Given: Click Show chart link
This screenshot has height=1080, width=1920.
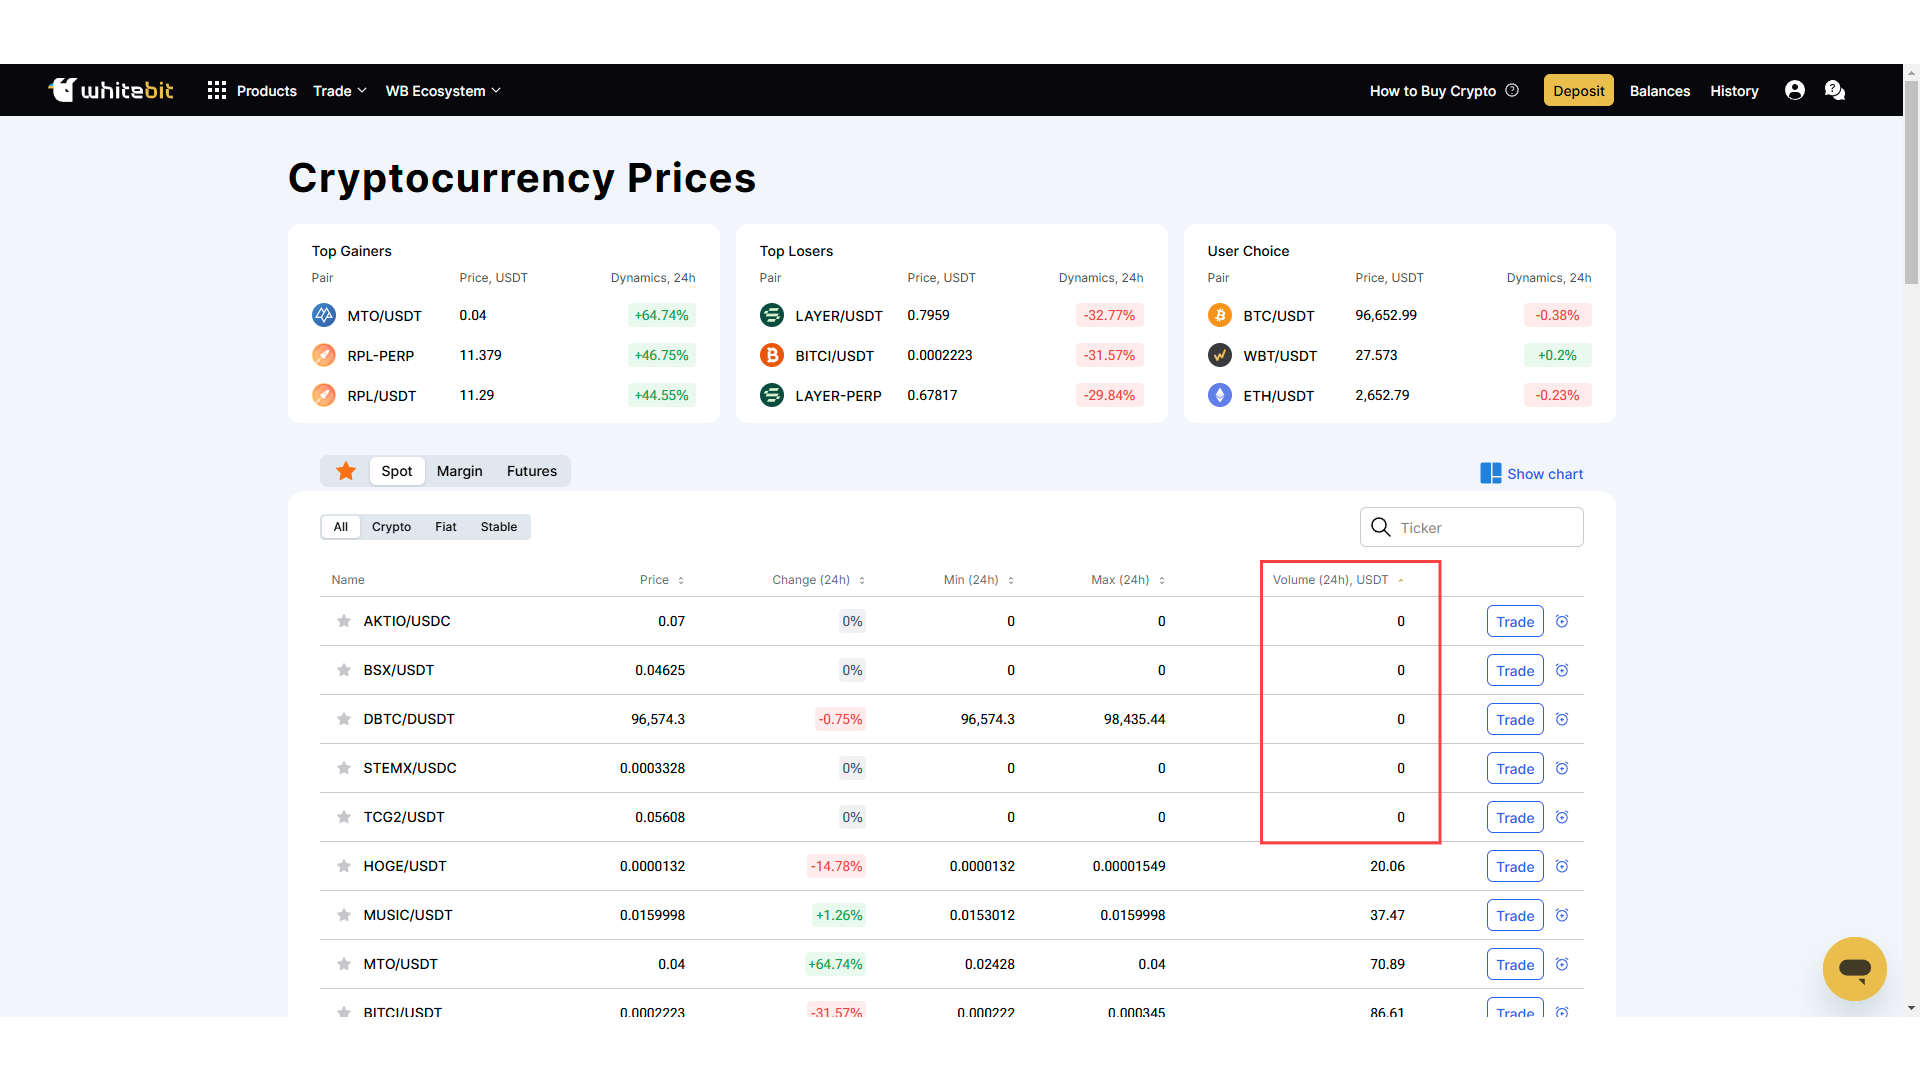Looking at the screenshot, I should (1545, 474).
